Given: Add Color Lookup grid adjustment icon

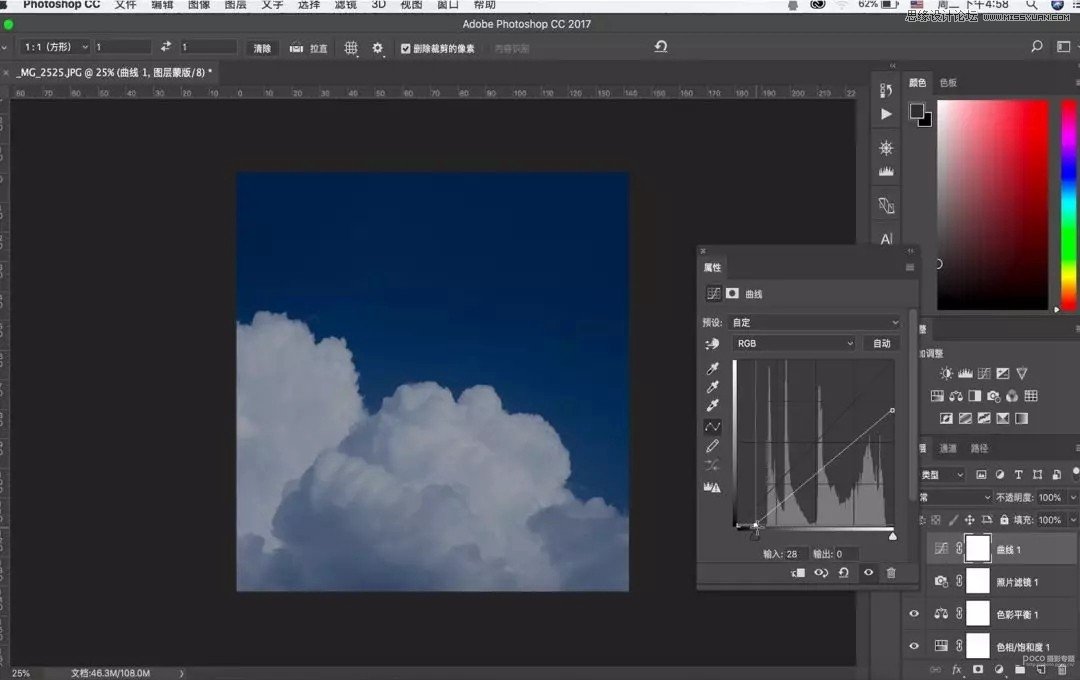Looking at the screenshot, I should pos(1030,396).
